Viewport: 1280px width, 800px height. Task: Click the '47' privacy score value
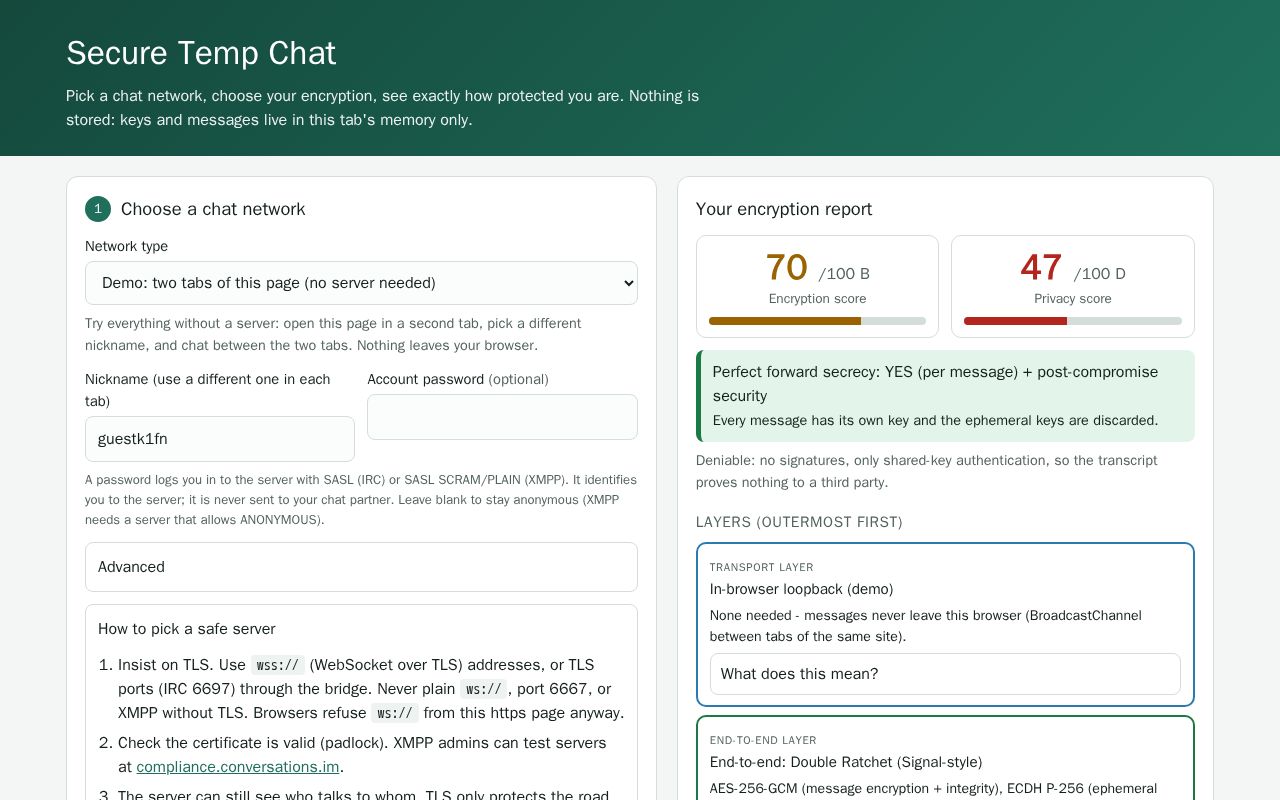click(1041, 268)
